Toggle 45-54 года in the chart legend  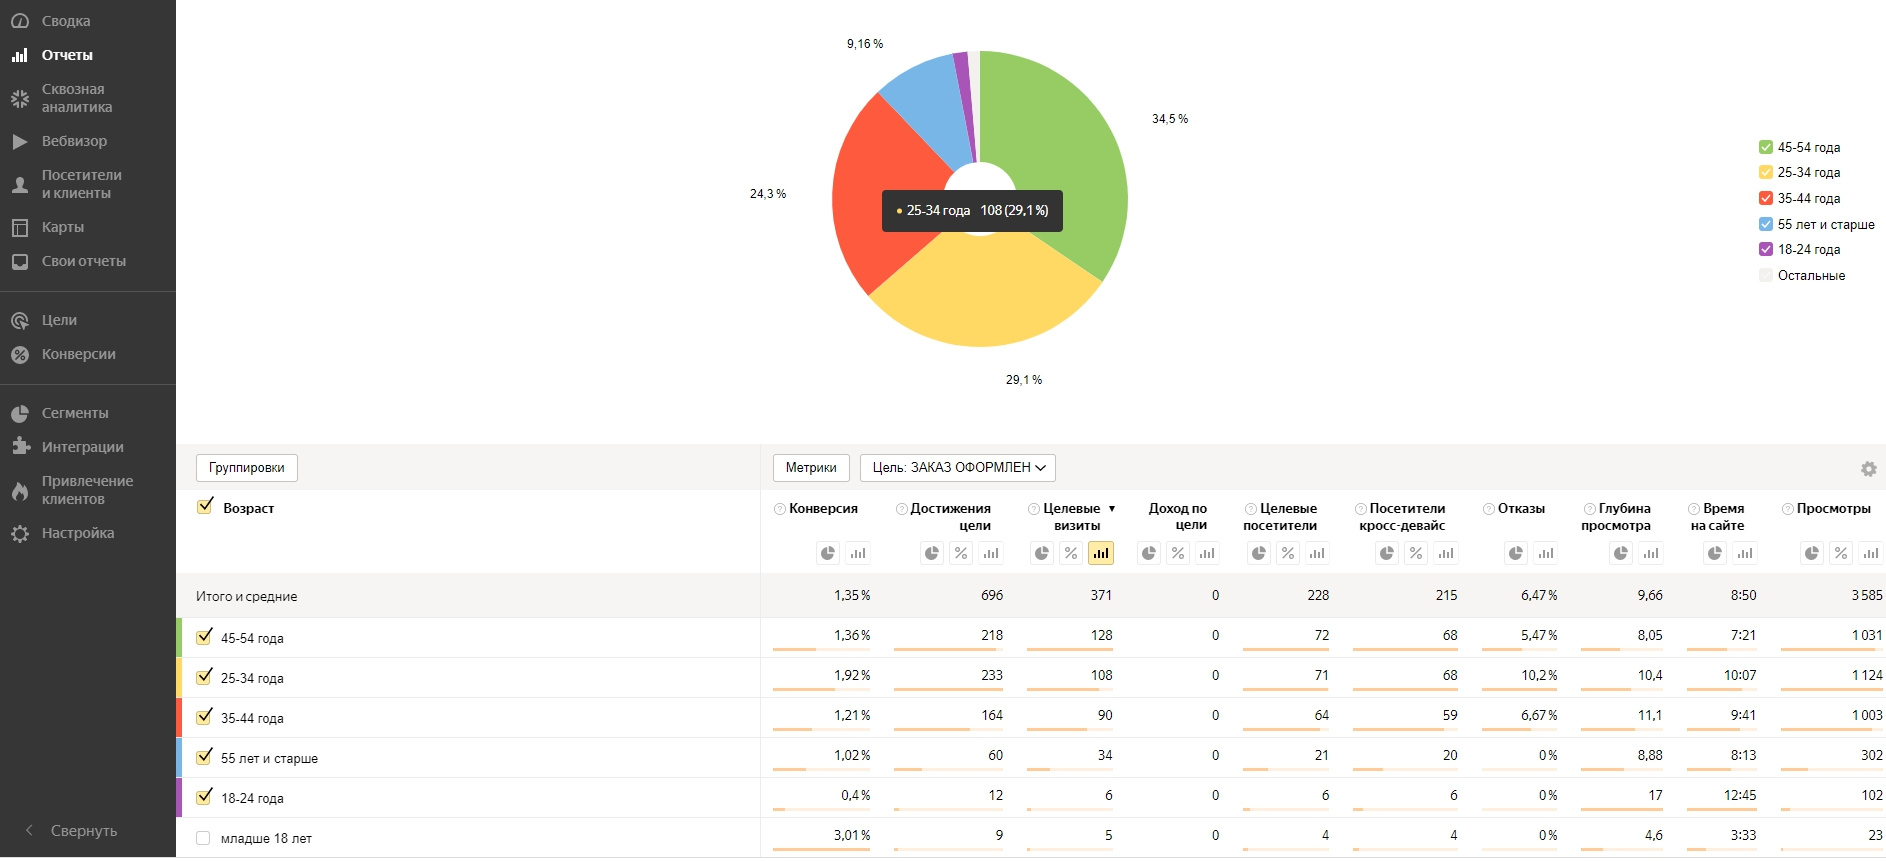pyautogui.click(x=1766, y=147)
